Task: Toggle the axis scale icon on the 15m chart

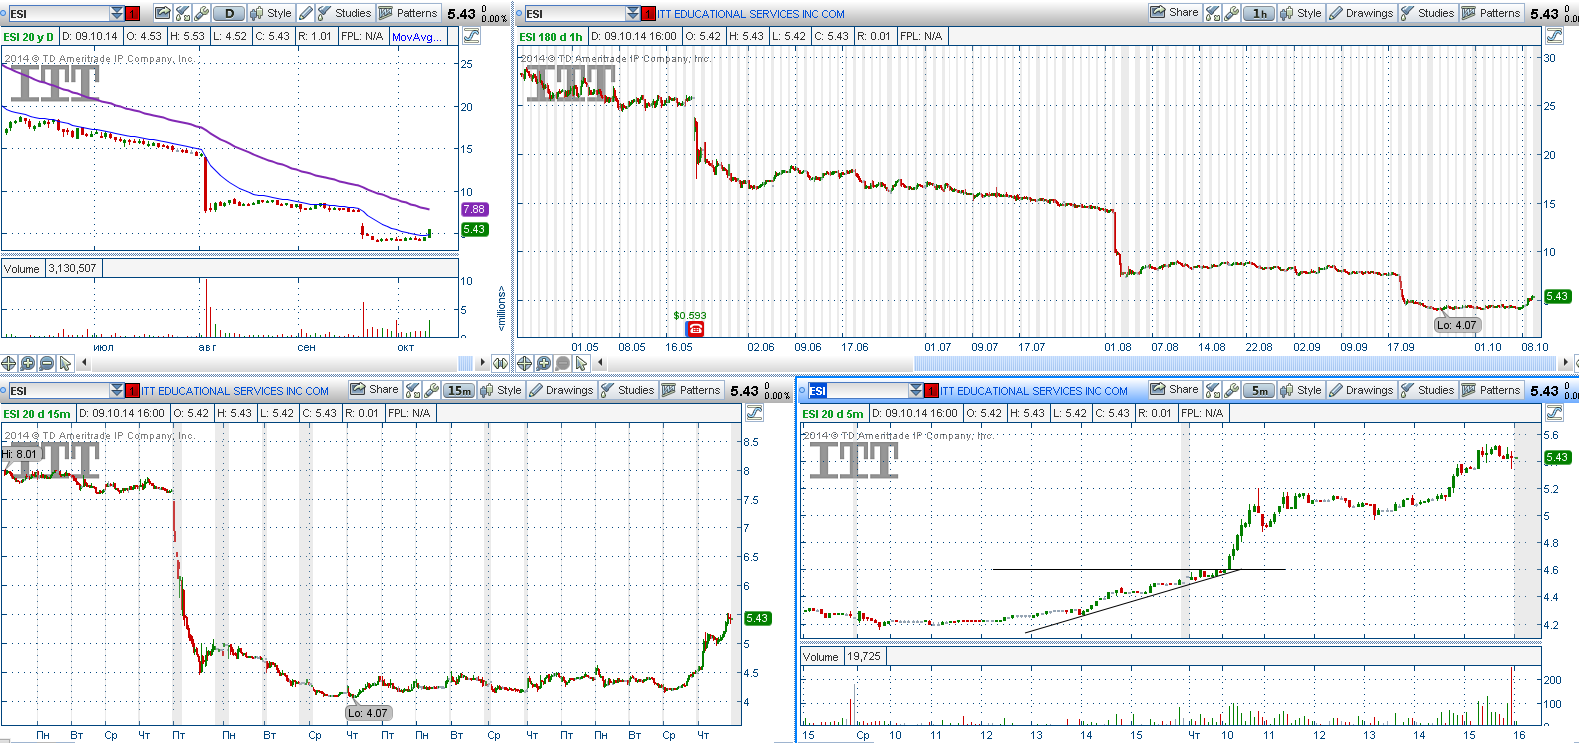Action: point(754,413)
